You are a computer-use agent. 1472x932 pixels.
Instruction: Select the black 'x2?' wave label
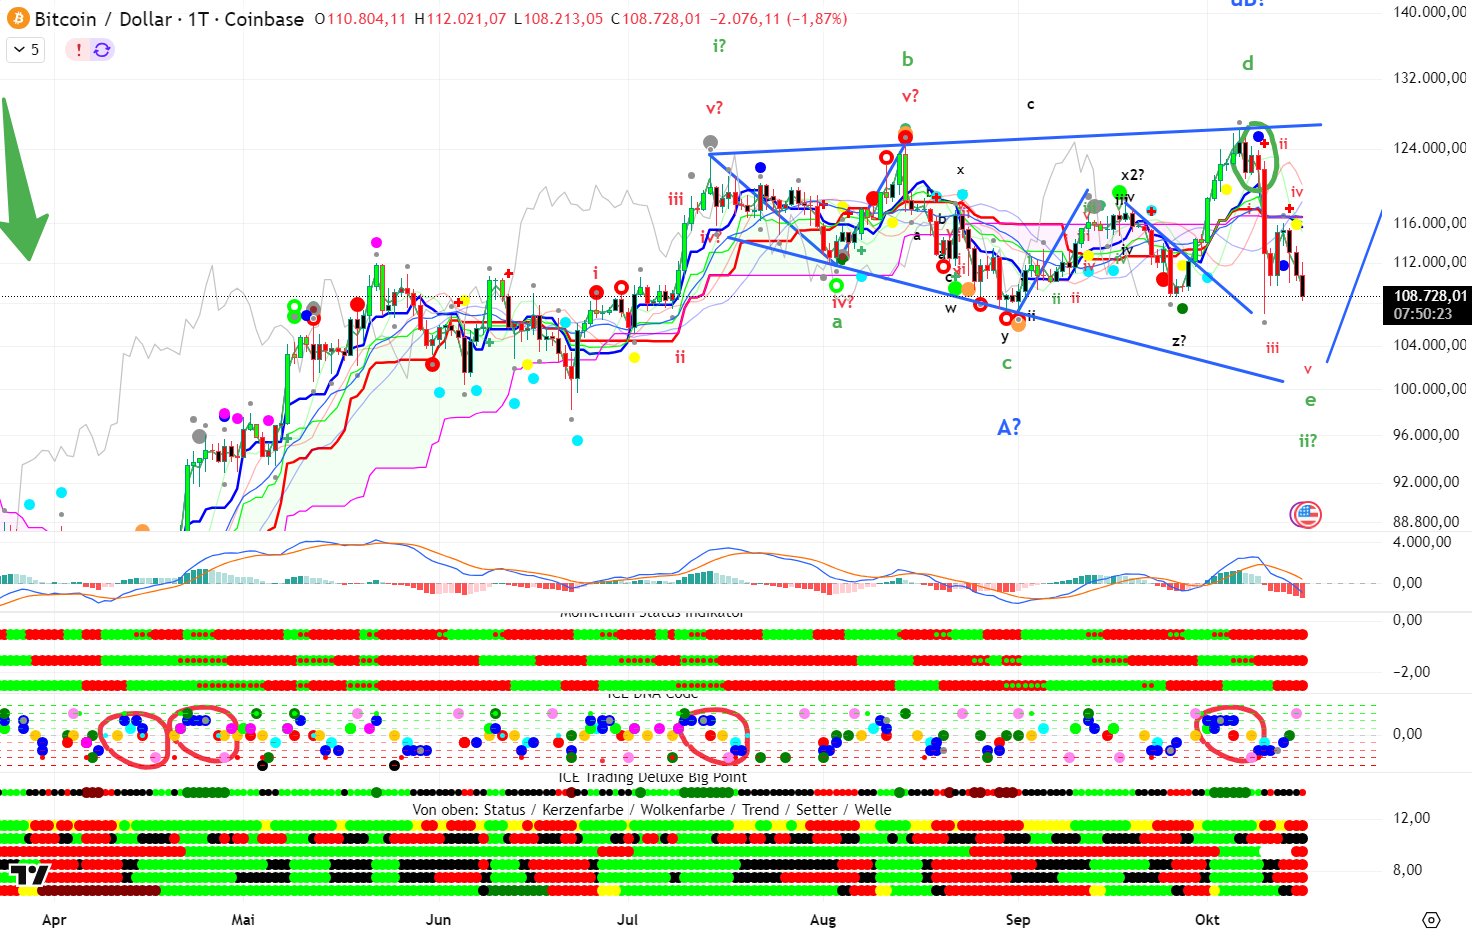[1132, 175]
